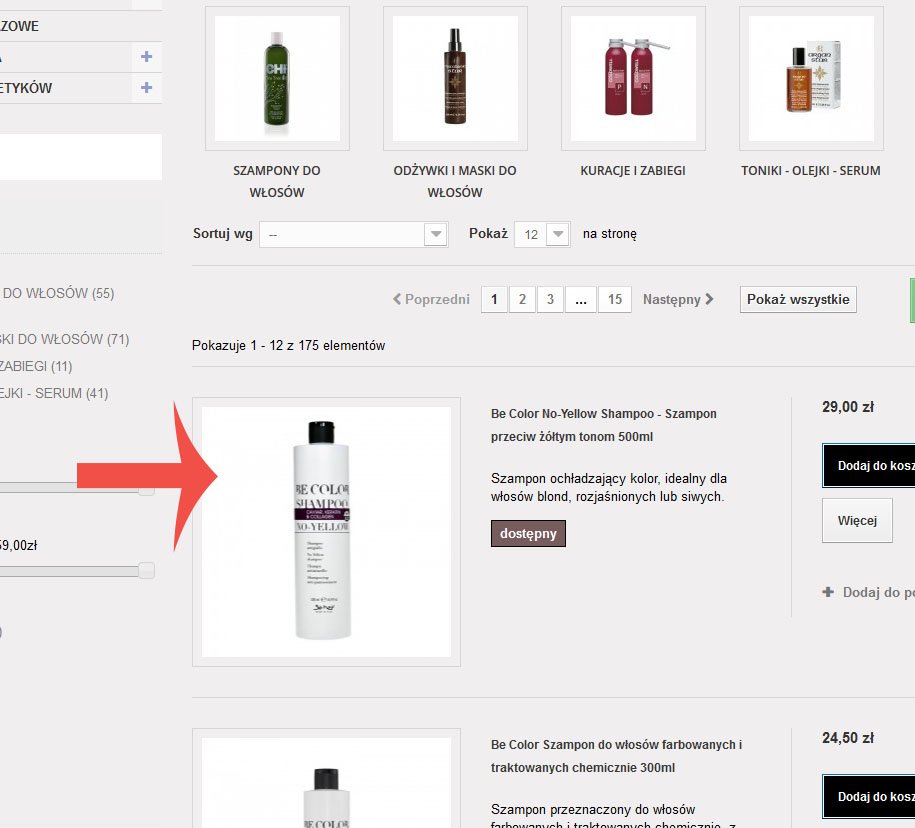Go to Poprzedni page

[431, 299]
